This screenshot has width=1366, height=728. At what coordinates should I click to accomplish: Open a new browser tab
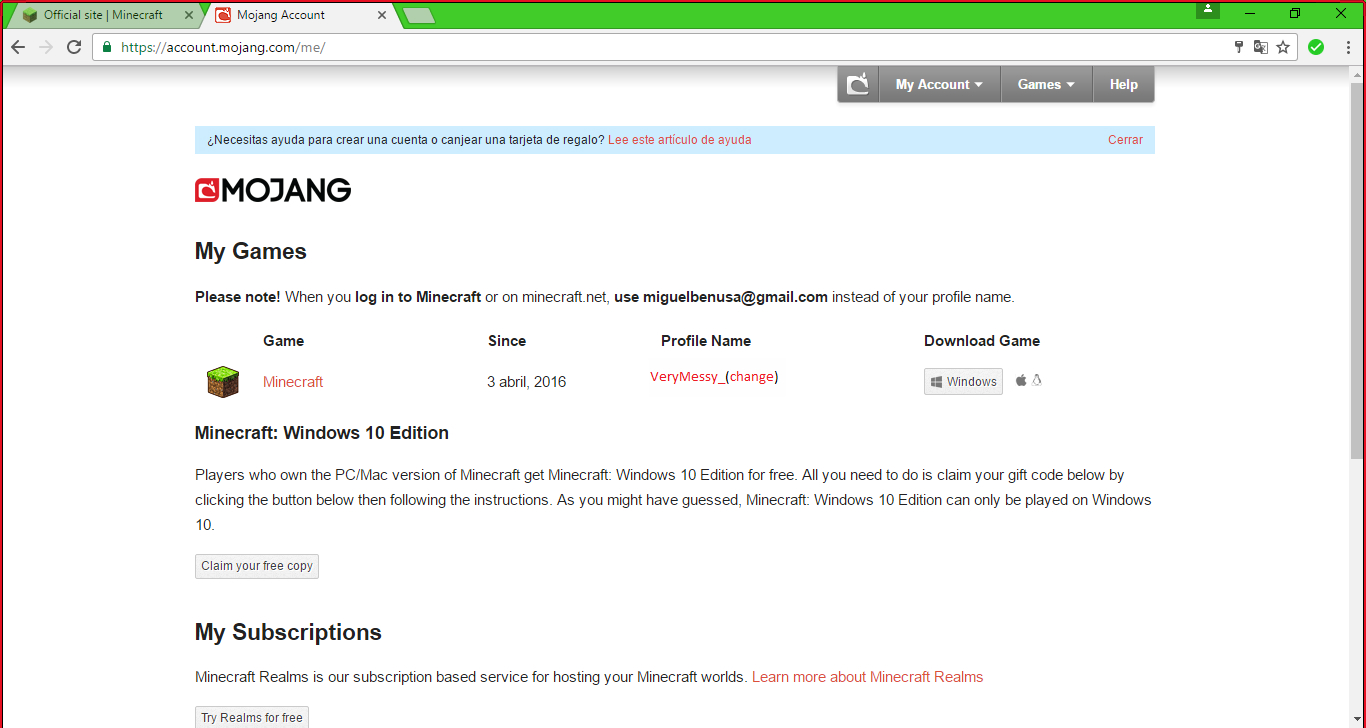417,15
